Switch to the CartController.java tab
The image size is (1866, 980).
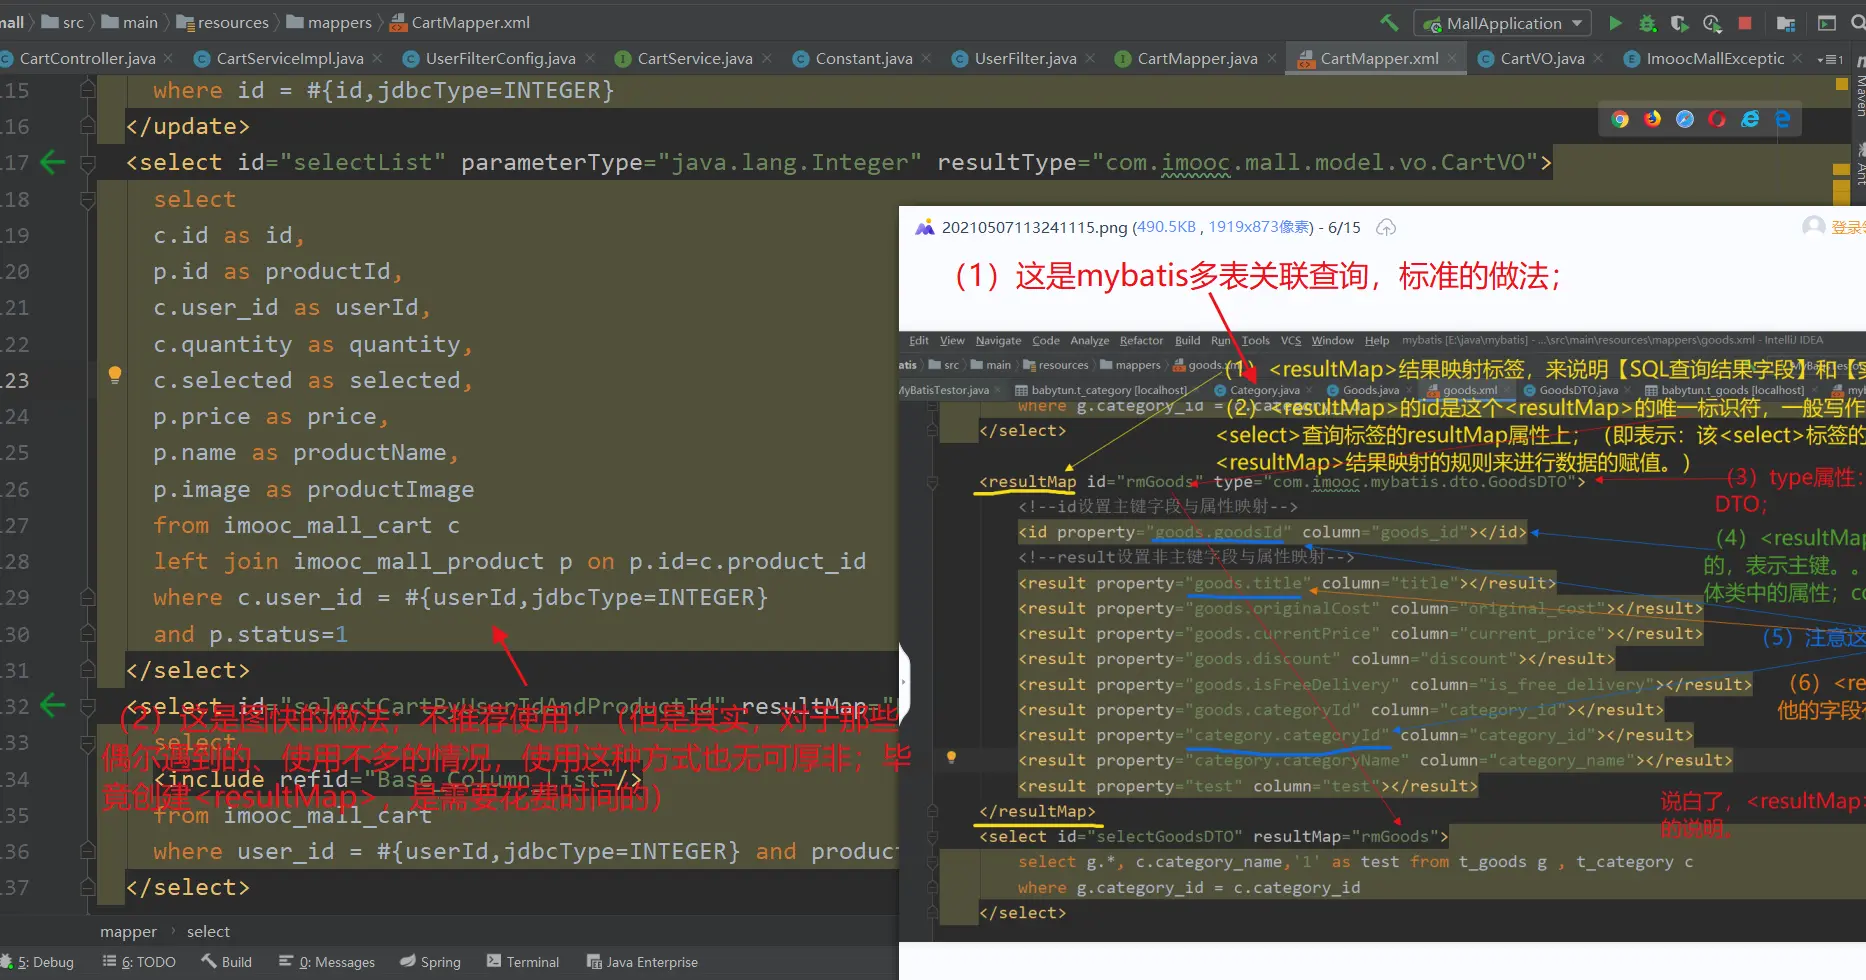point(86,59)
